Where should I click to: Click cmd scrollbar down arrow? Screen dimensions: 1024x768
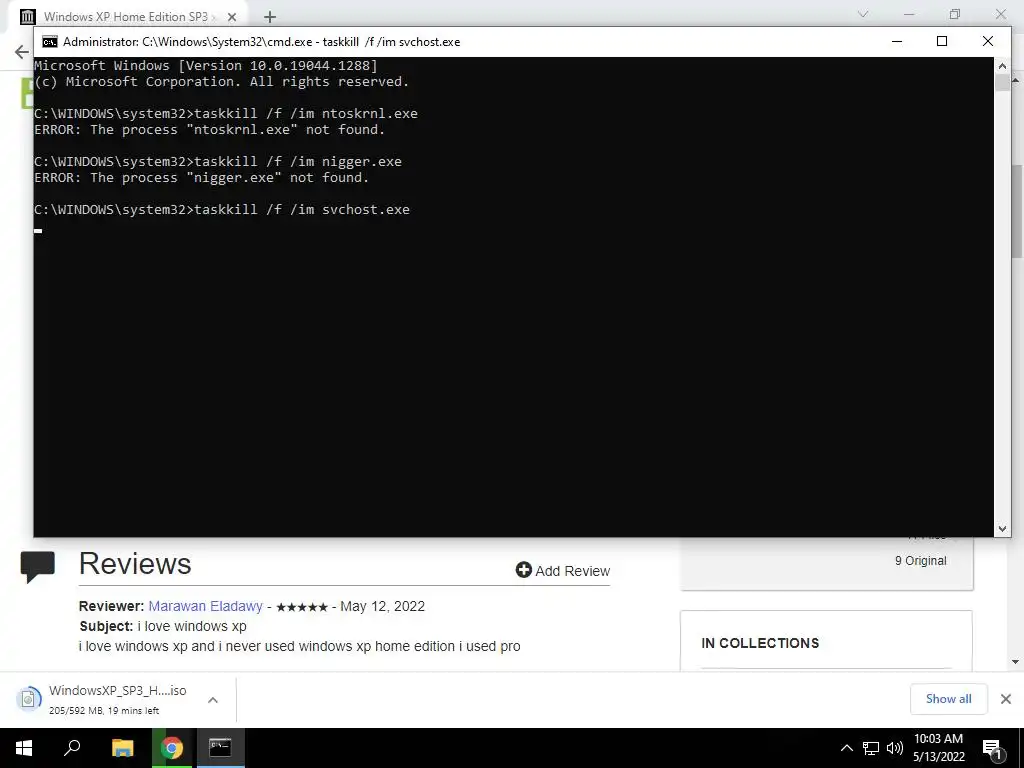click(x=1002, y=529)
